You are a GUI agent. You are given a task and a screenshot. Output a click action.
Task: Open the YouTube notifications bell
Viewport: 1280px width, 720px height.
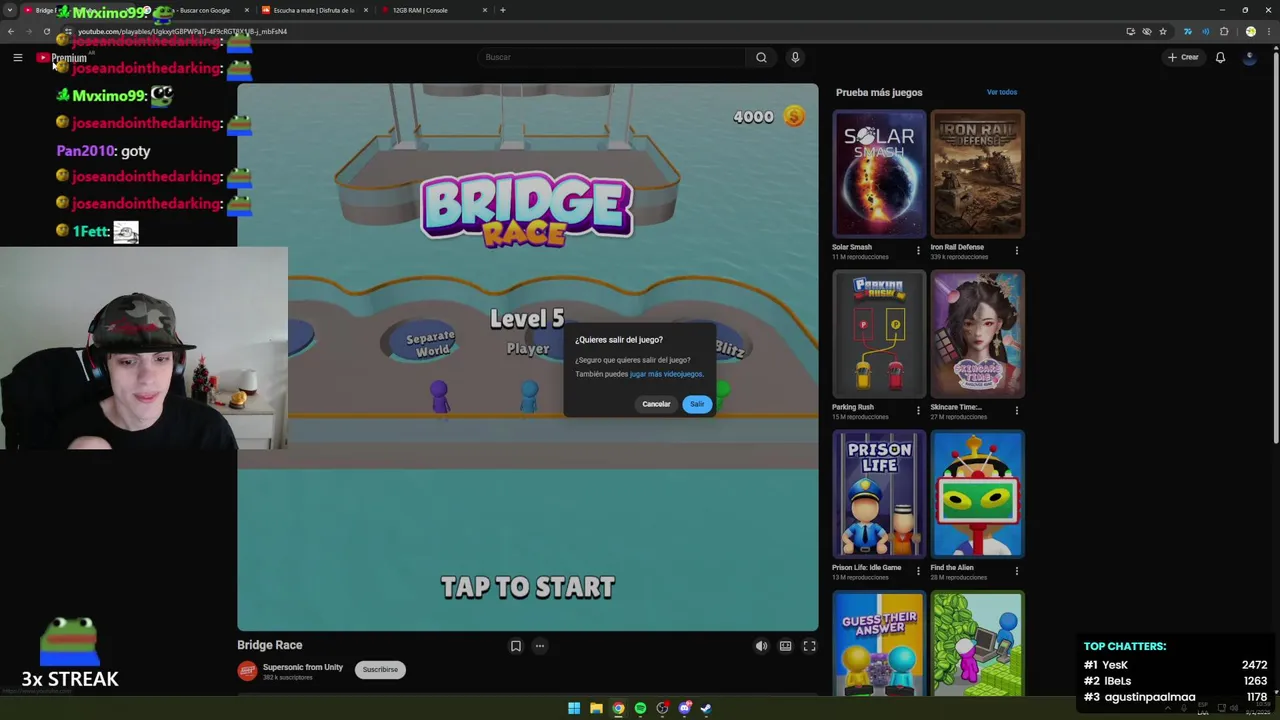(x=1220, y=57)
